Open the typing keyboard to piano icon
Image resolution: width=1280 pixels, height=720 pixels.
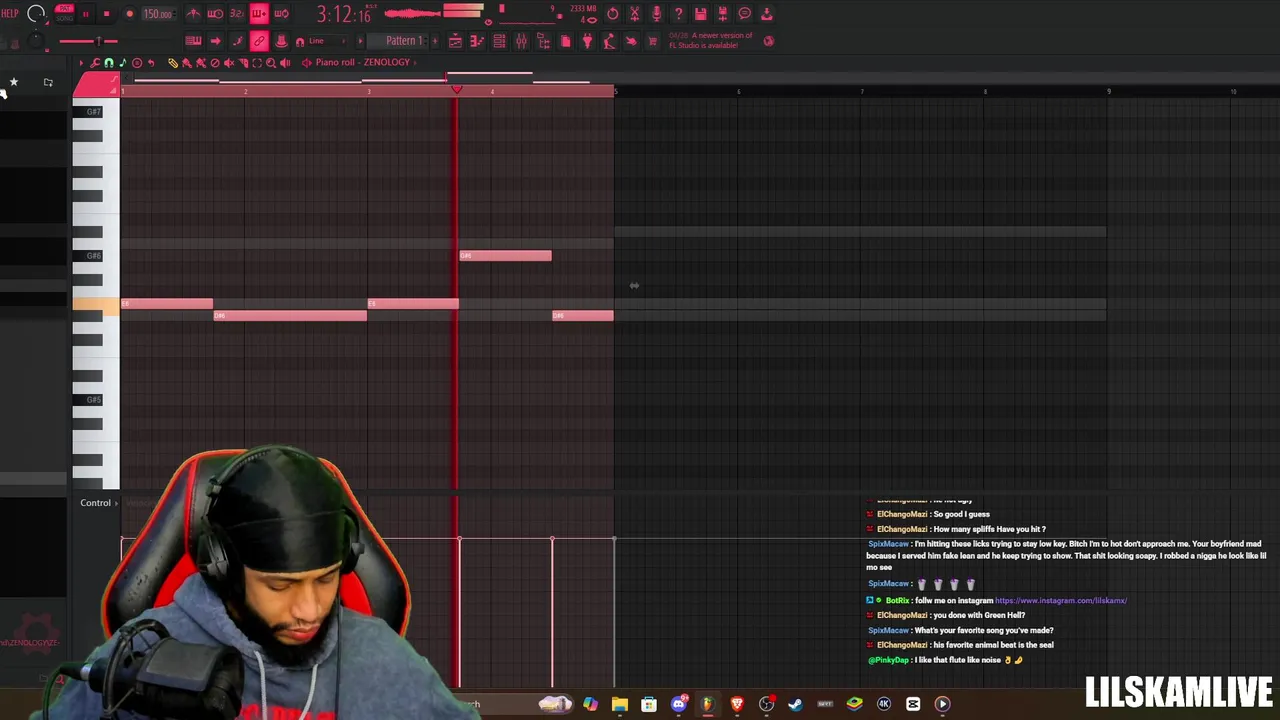(193, 41)
